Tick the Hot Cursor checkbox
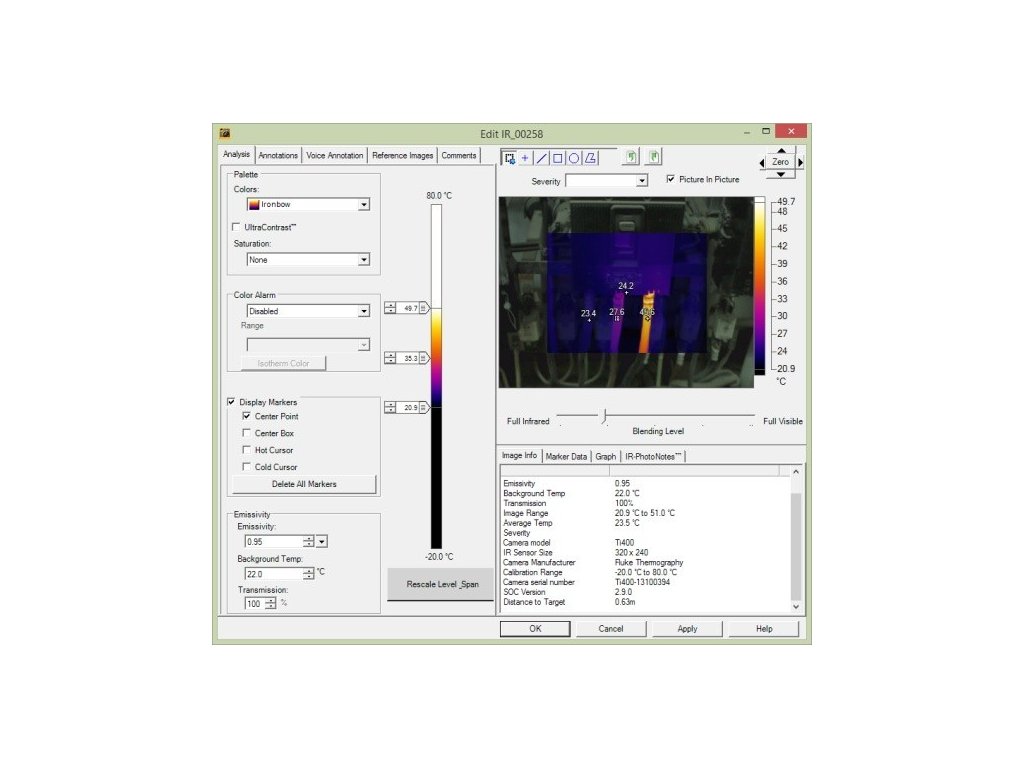Image resolution: width=1024 pixels, height=768 pixels. tap(247, 450)
